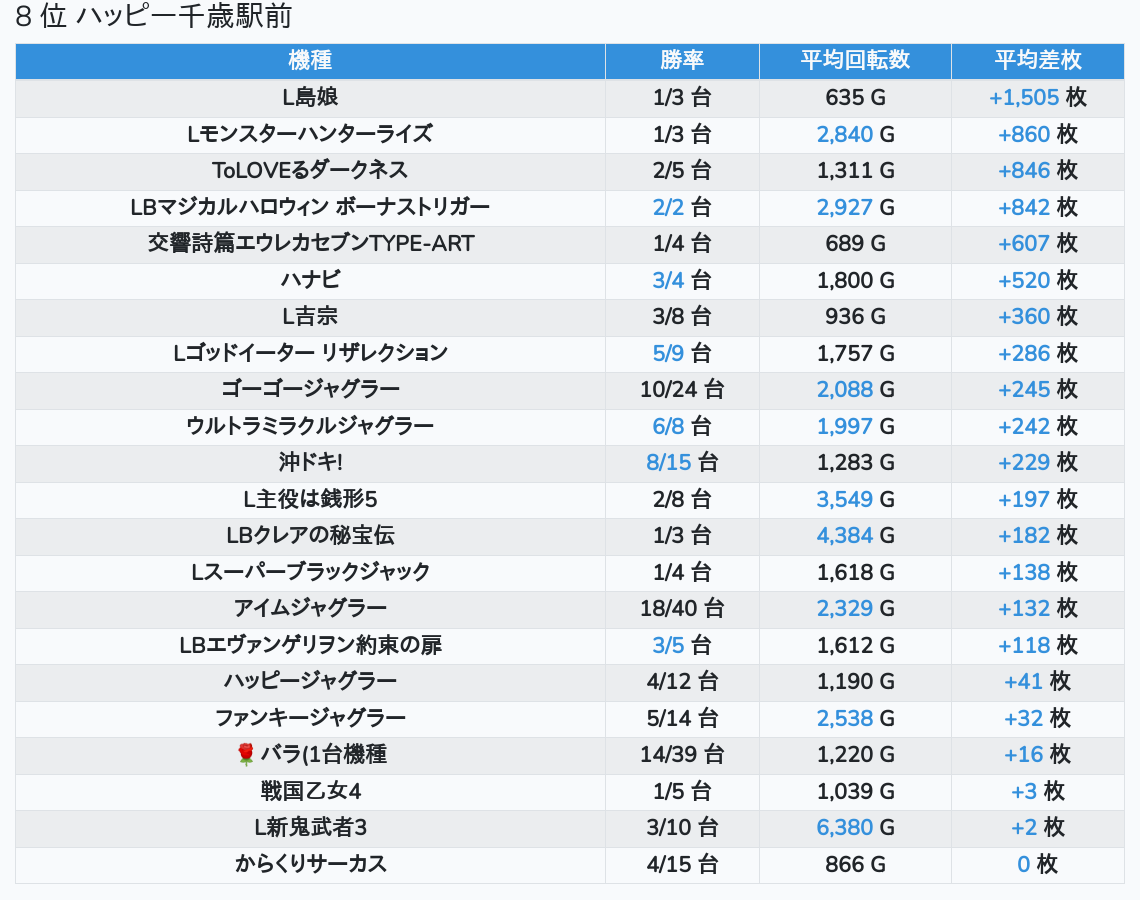Click 交響詩篇エウレカセブンTYPE-ART machine name
The width and height of the screenshot is (1140, 900).
click(x=310, y=244)
